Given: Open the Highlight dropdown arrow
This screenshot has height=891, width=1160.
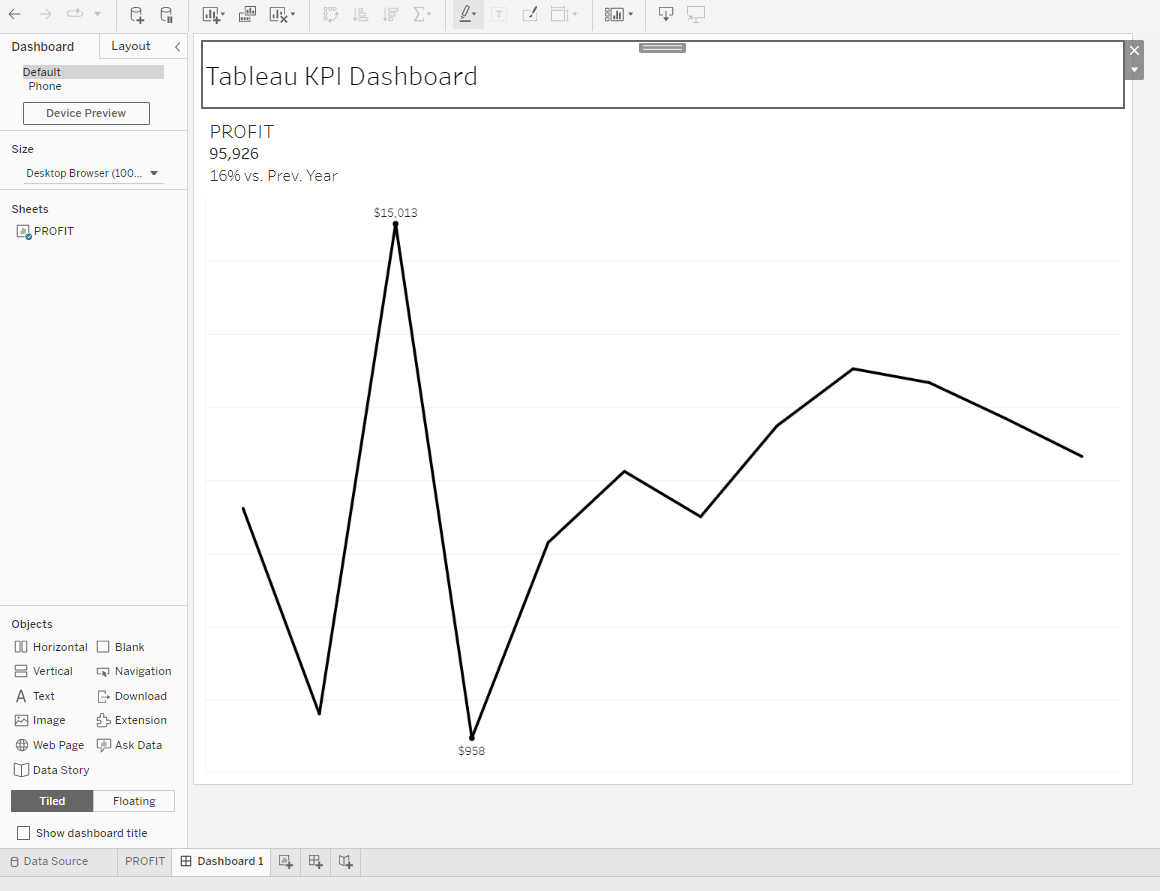Looking at the screenshot, I should click(x=474, y=14).
